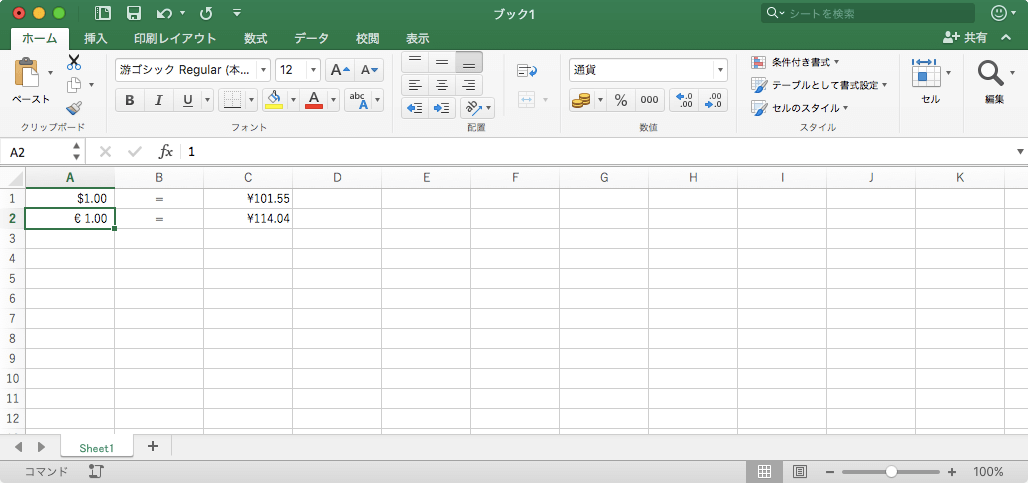Click the insert function fx button
Viewport: 1028px width, 483px height.
point(166,152)
